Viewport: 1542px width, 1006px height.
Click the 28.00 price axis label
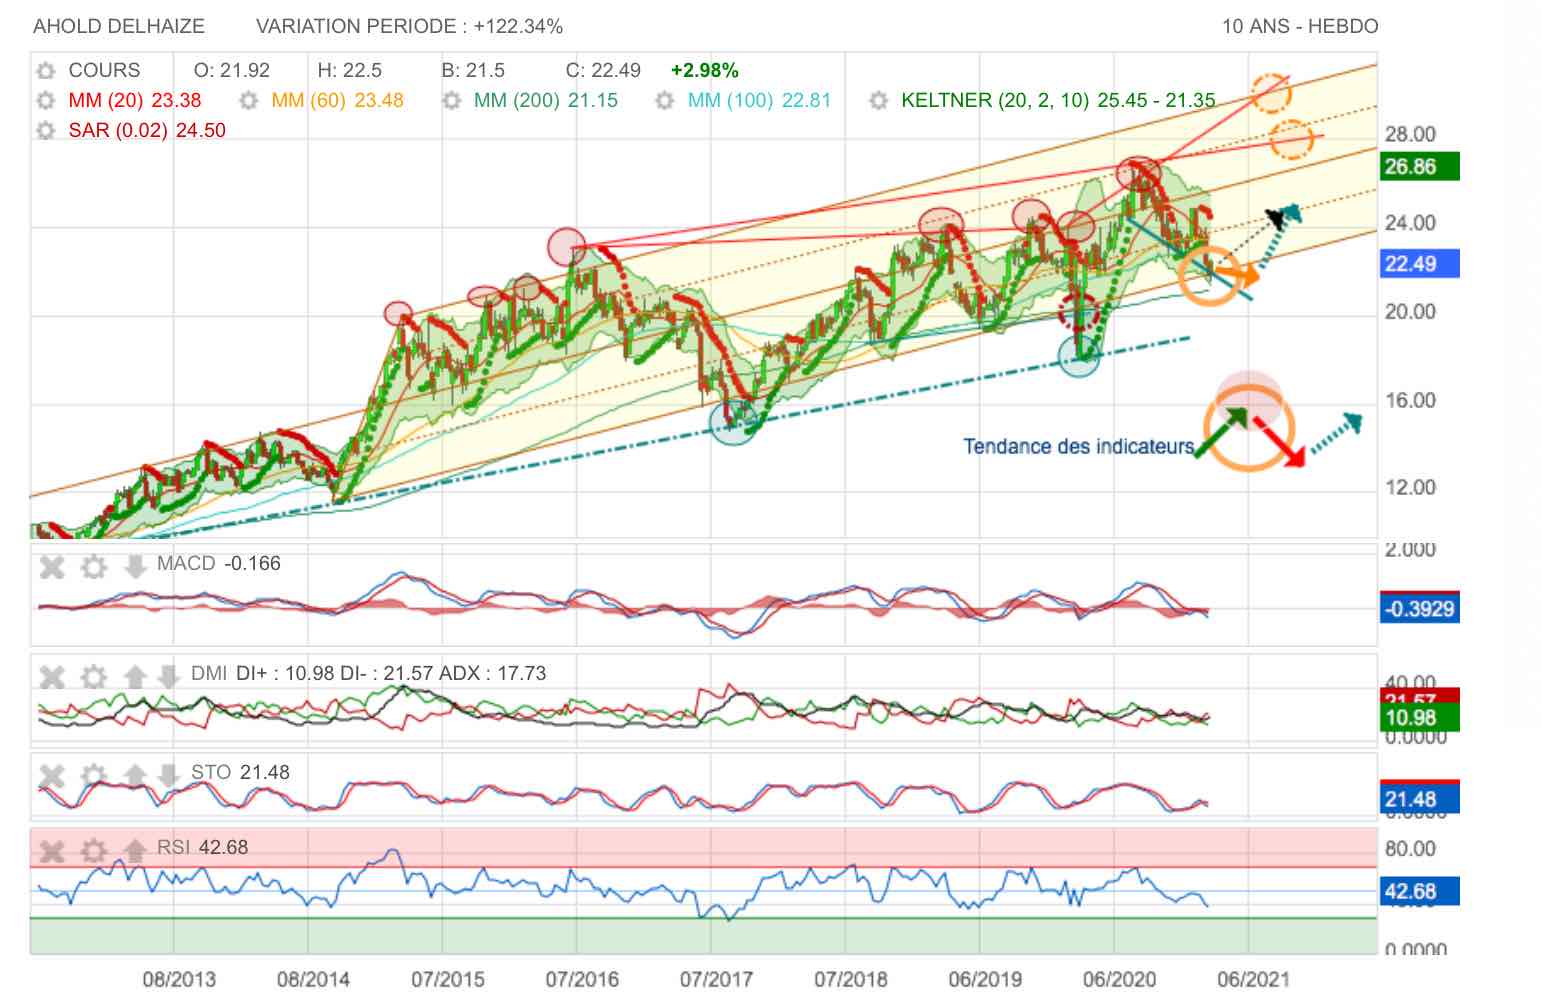[1410, 135]
